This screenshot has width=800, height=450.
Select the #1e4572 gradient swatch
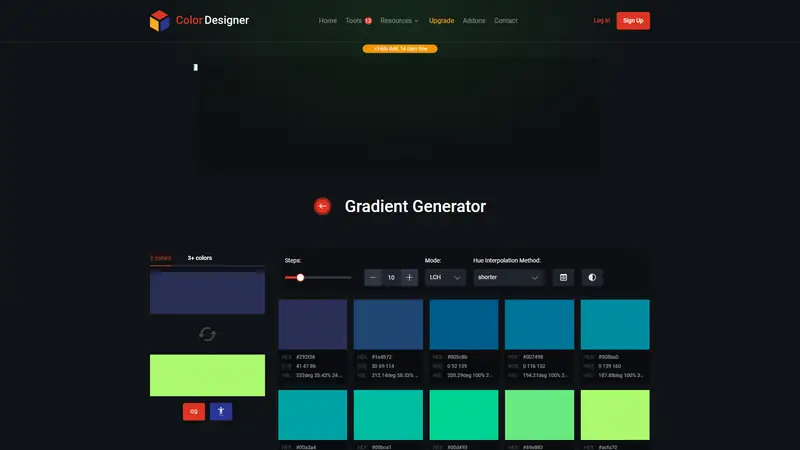coord(388,324)
